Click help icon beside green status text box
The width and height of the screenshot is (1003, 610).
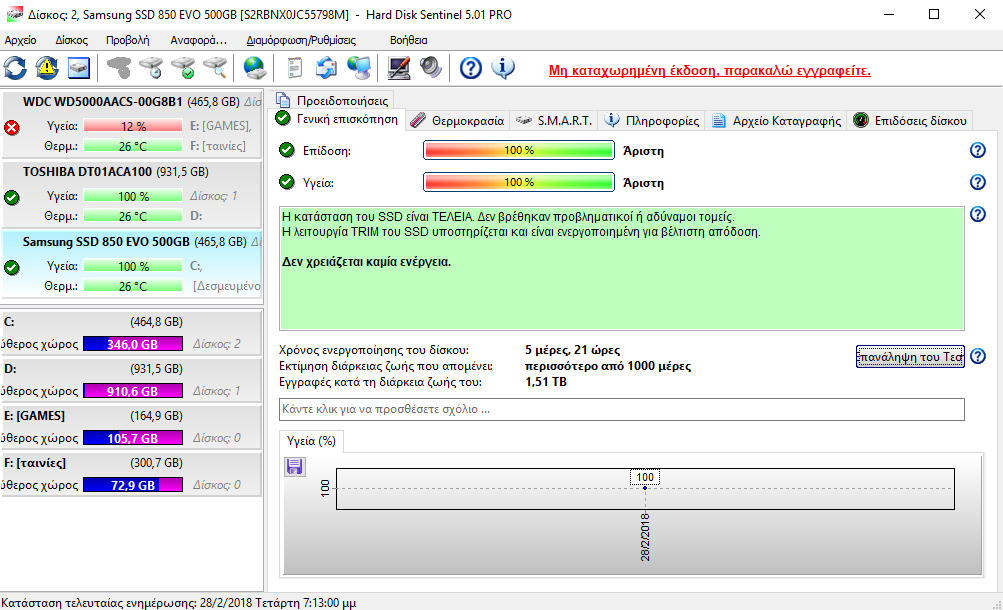(x=977, y=214)
